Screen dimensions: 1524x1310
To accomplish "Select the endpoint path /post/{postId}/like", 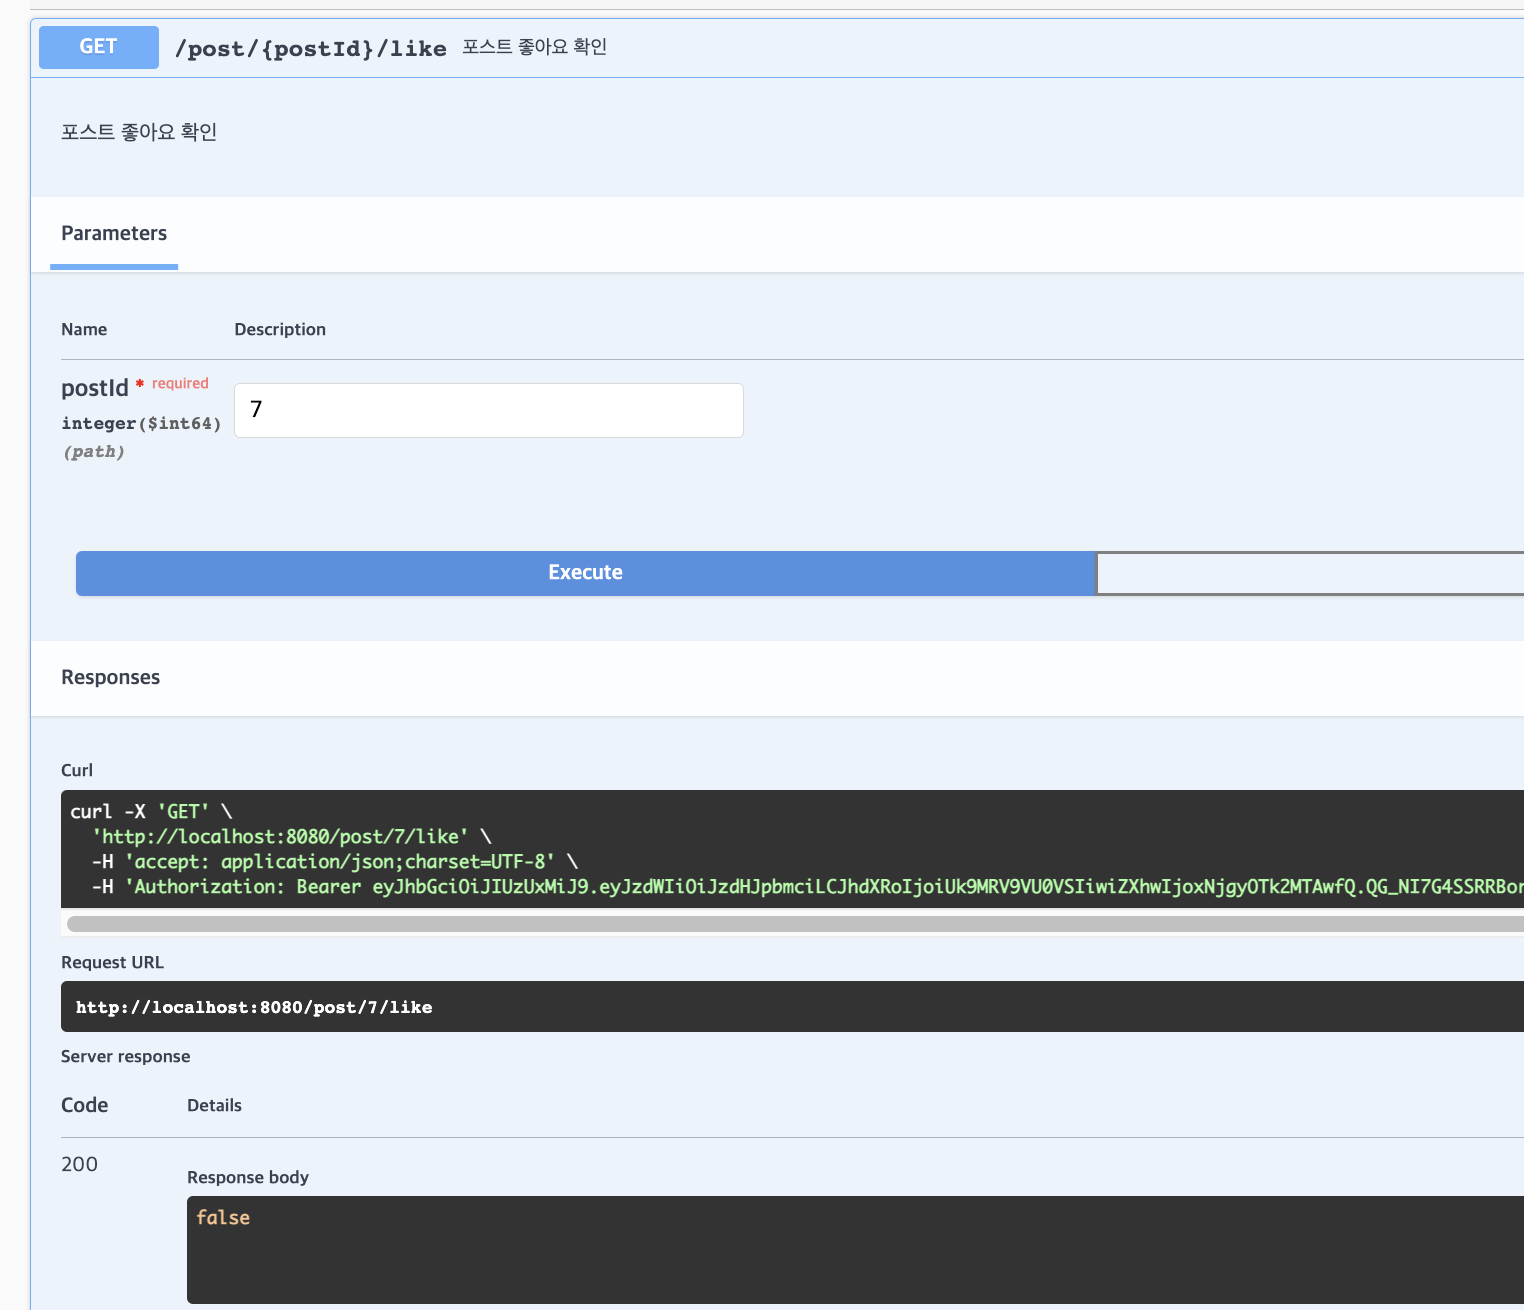I will (311, 48).
